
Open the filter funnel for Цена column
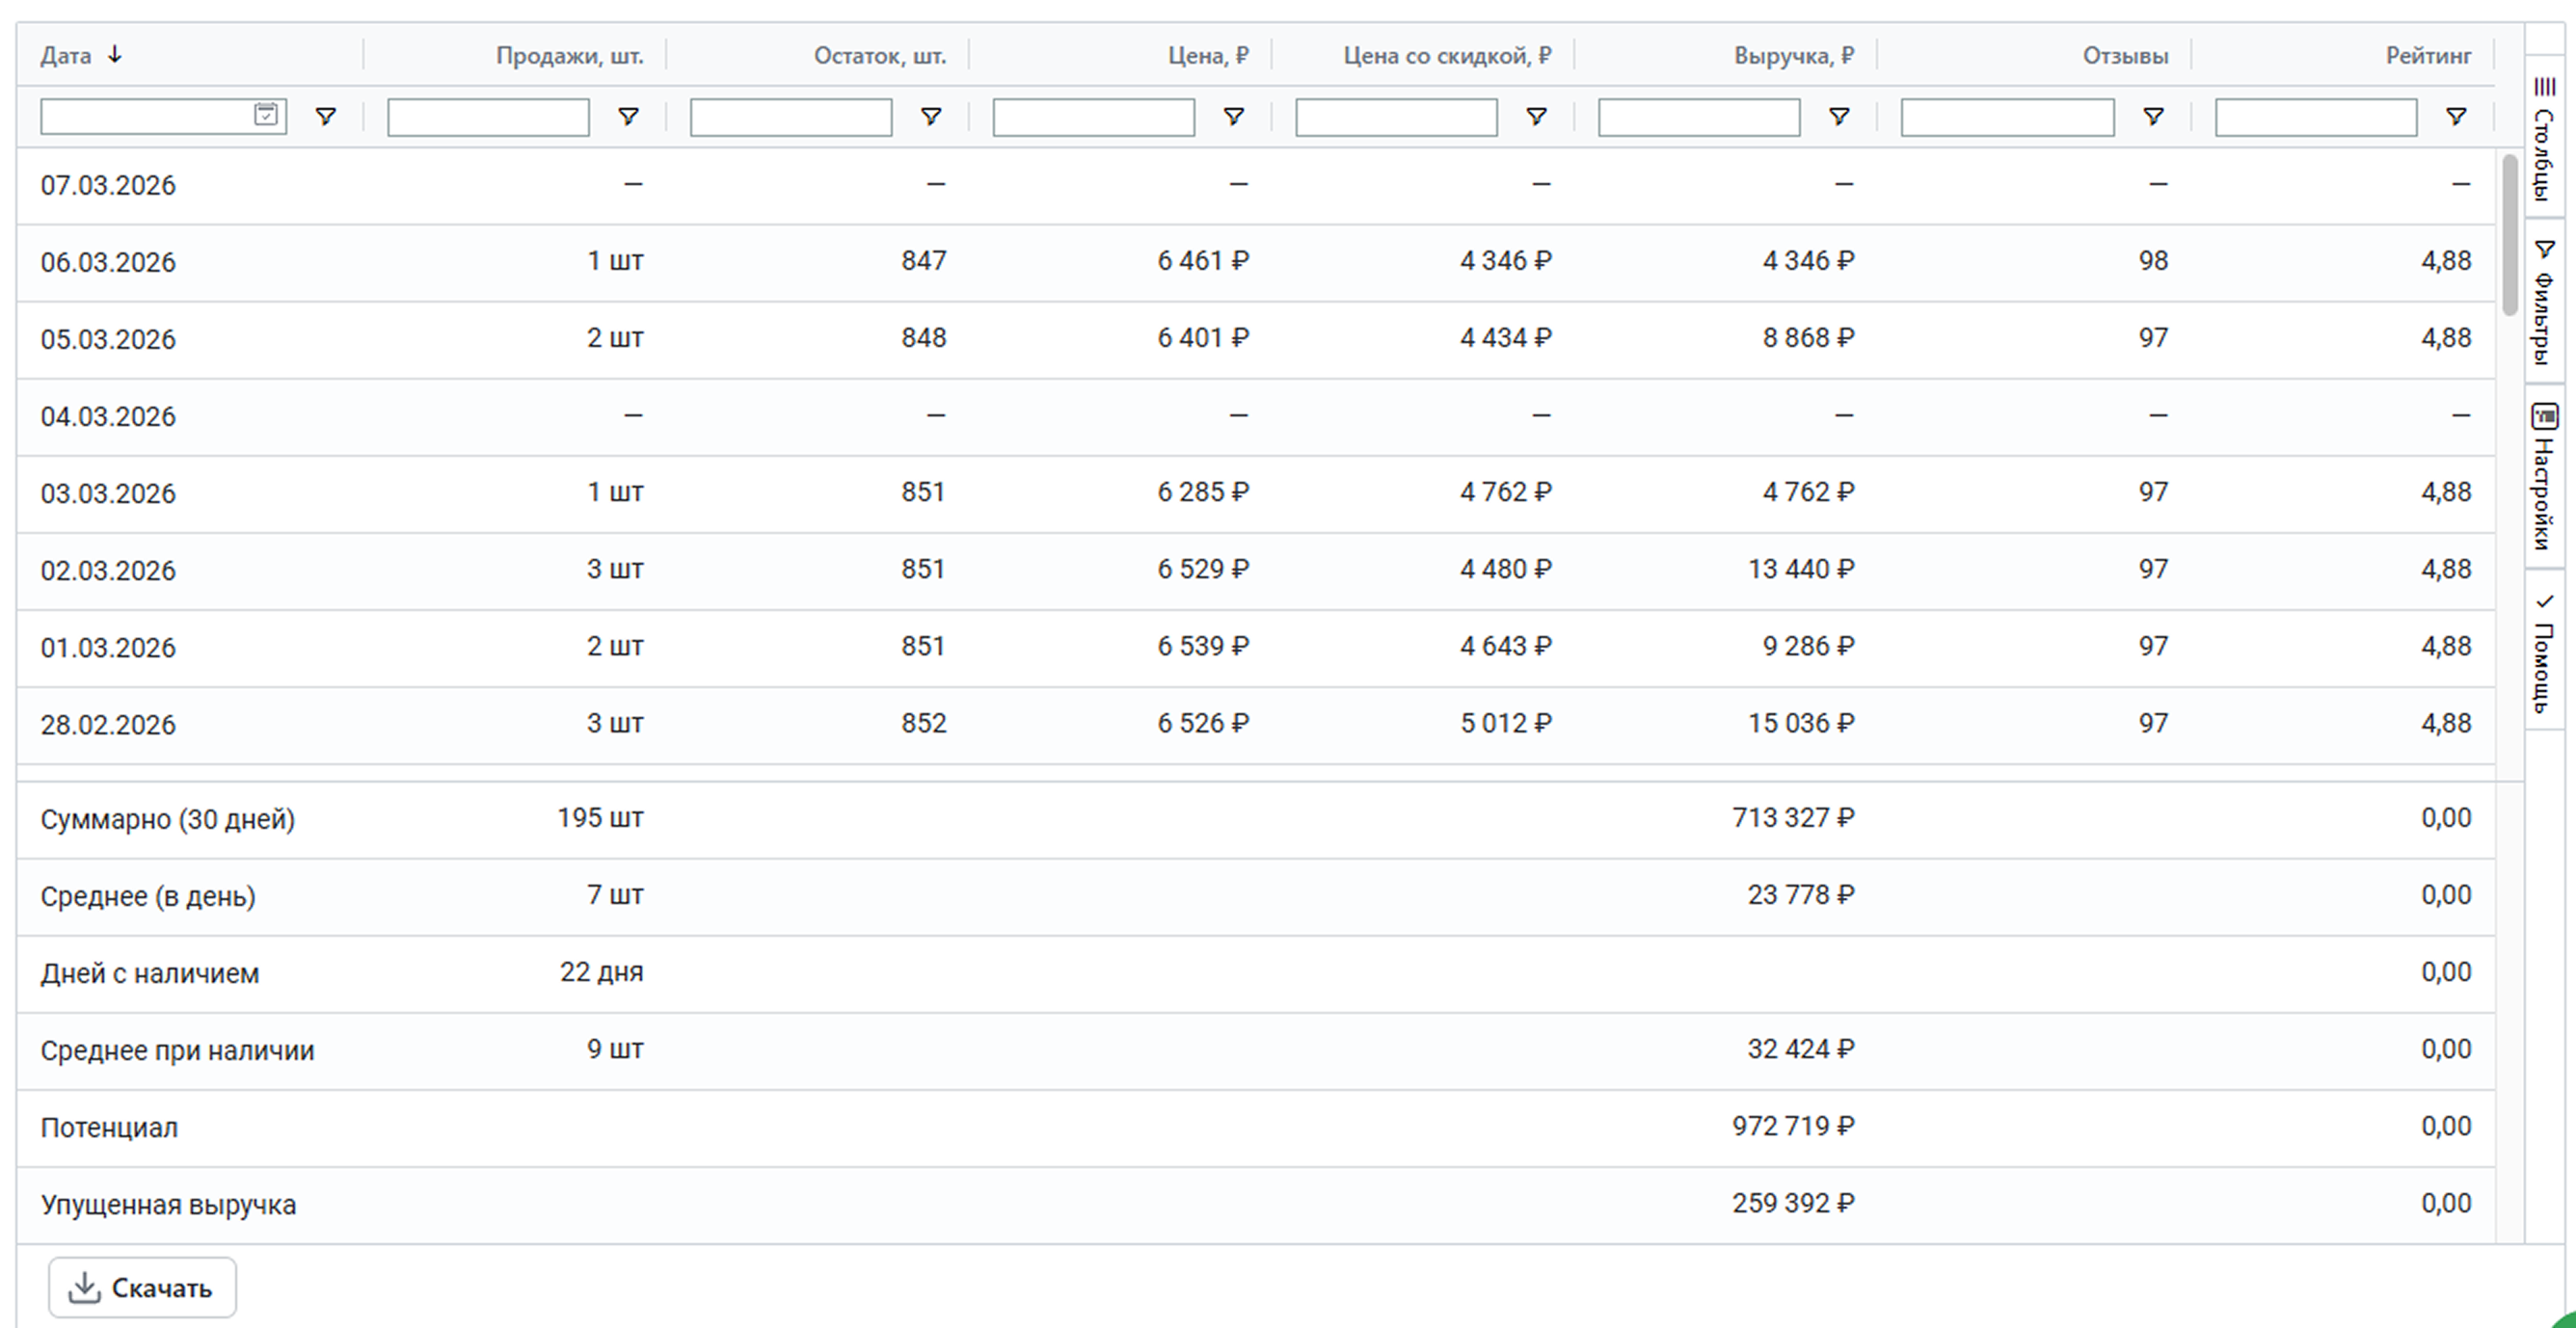click(x=1234, y=117)
